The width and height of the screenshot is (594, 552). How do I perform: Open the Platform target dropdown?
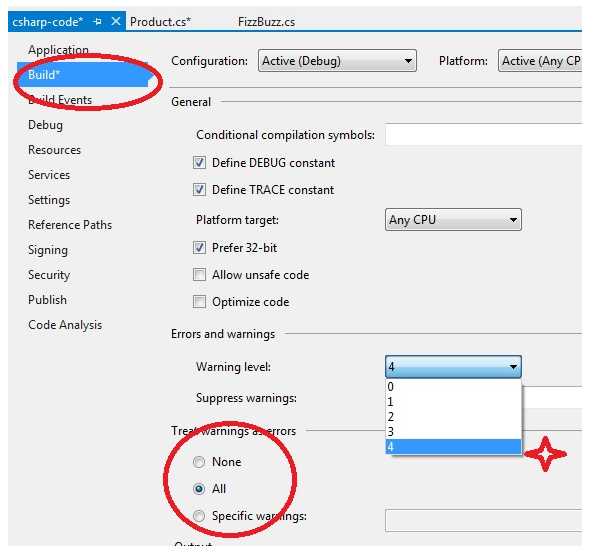click(453, 220)
